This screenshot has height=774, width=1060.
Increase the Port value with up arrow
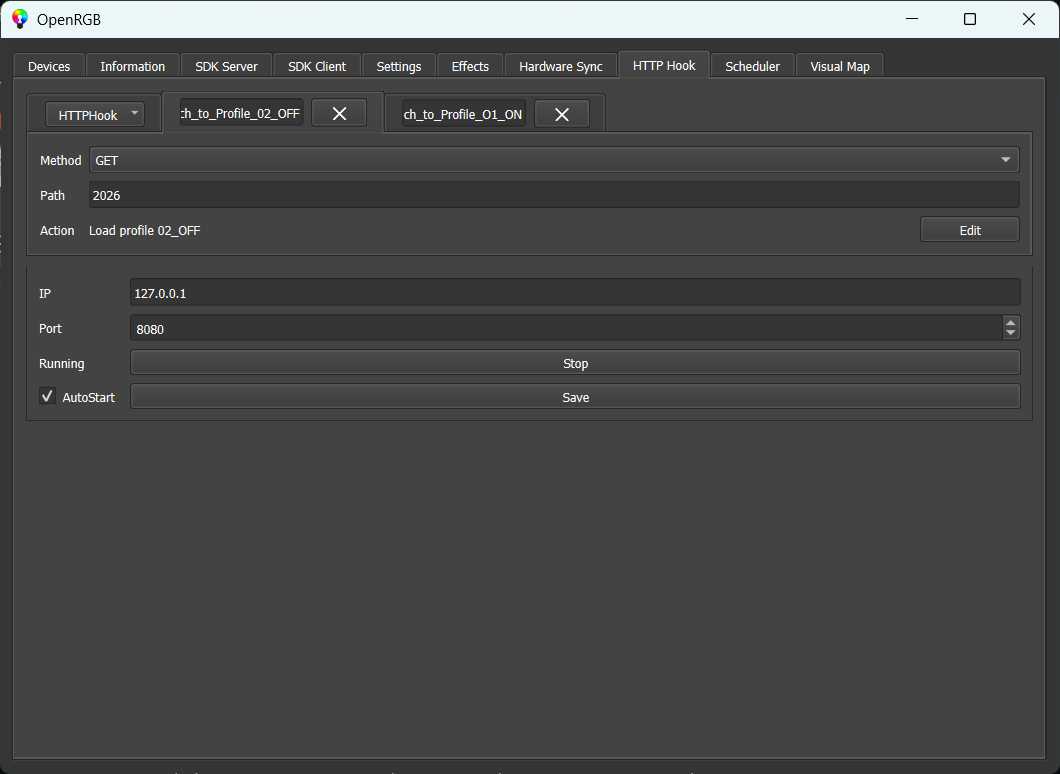(1011, 322)
